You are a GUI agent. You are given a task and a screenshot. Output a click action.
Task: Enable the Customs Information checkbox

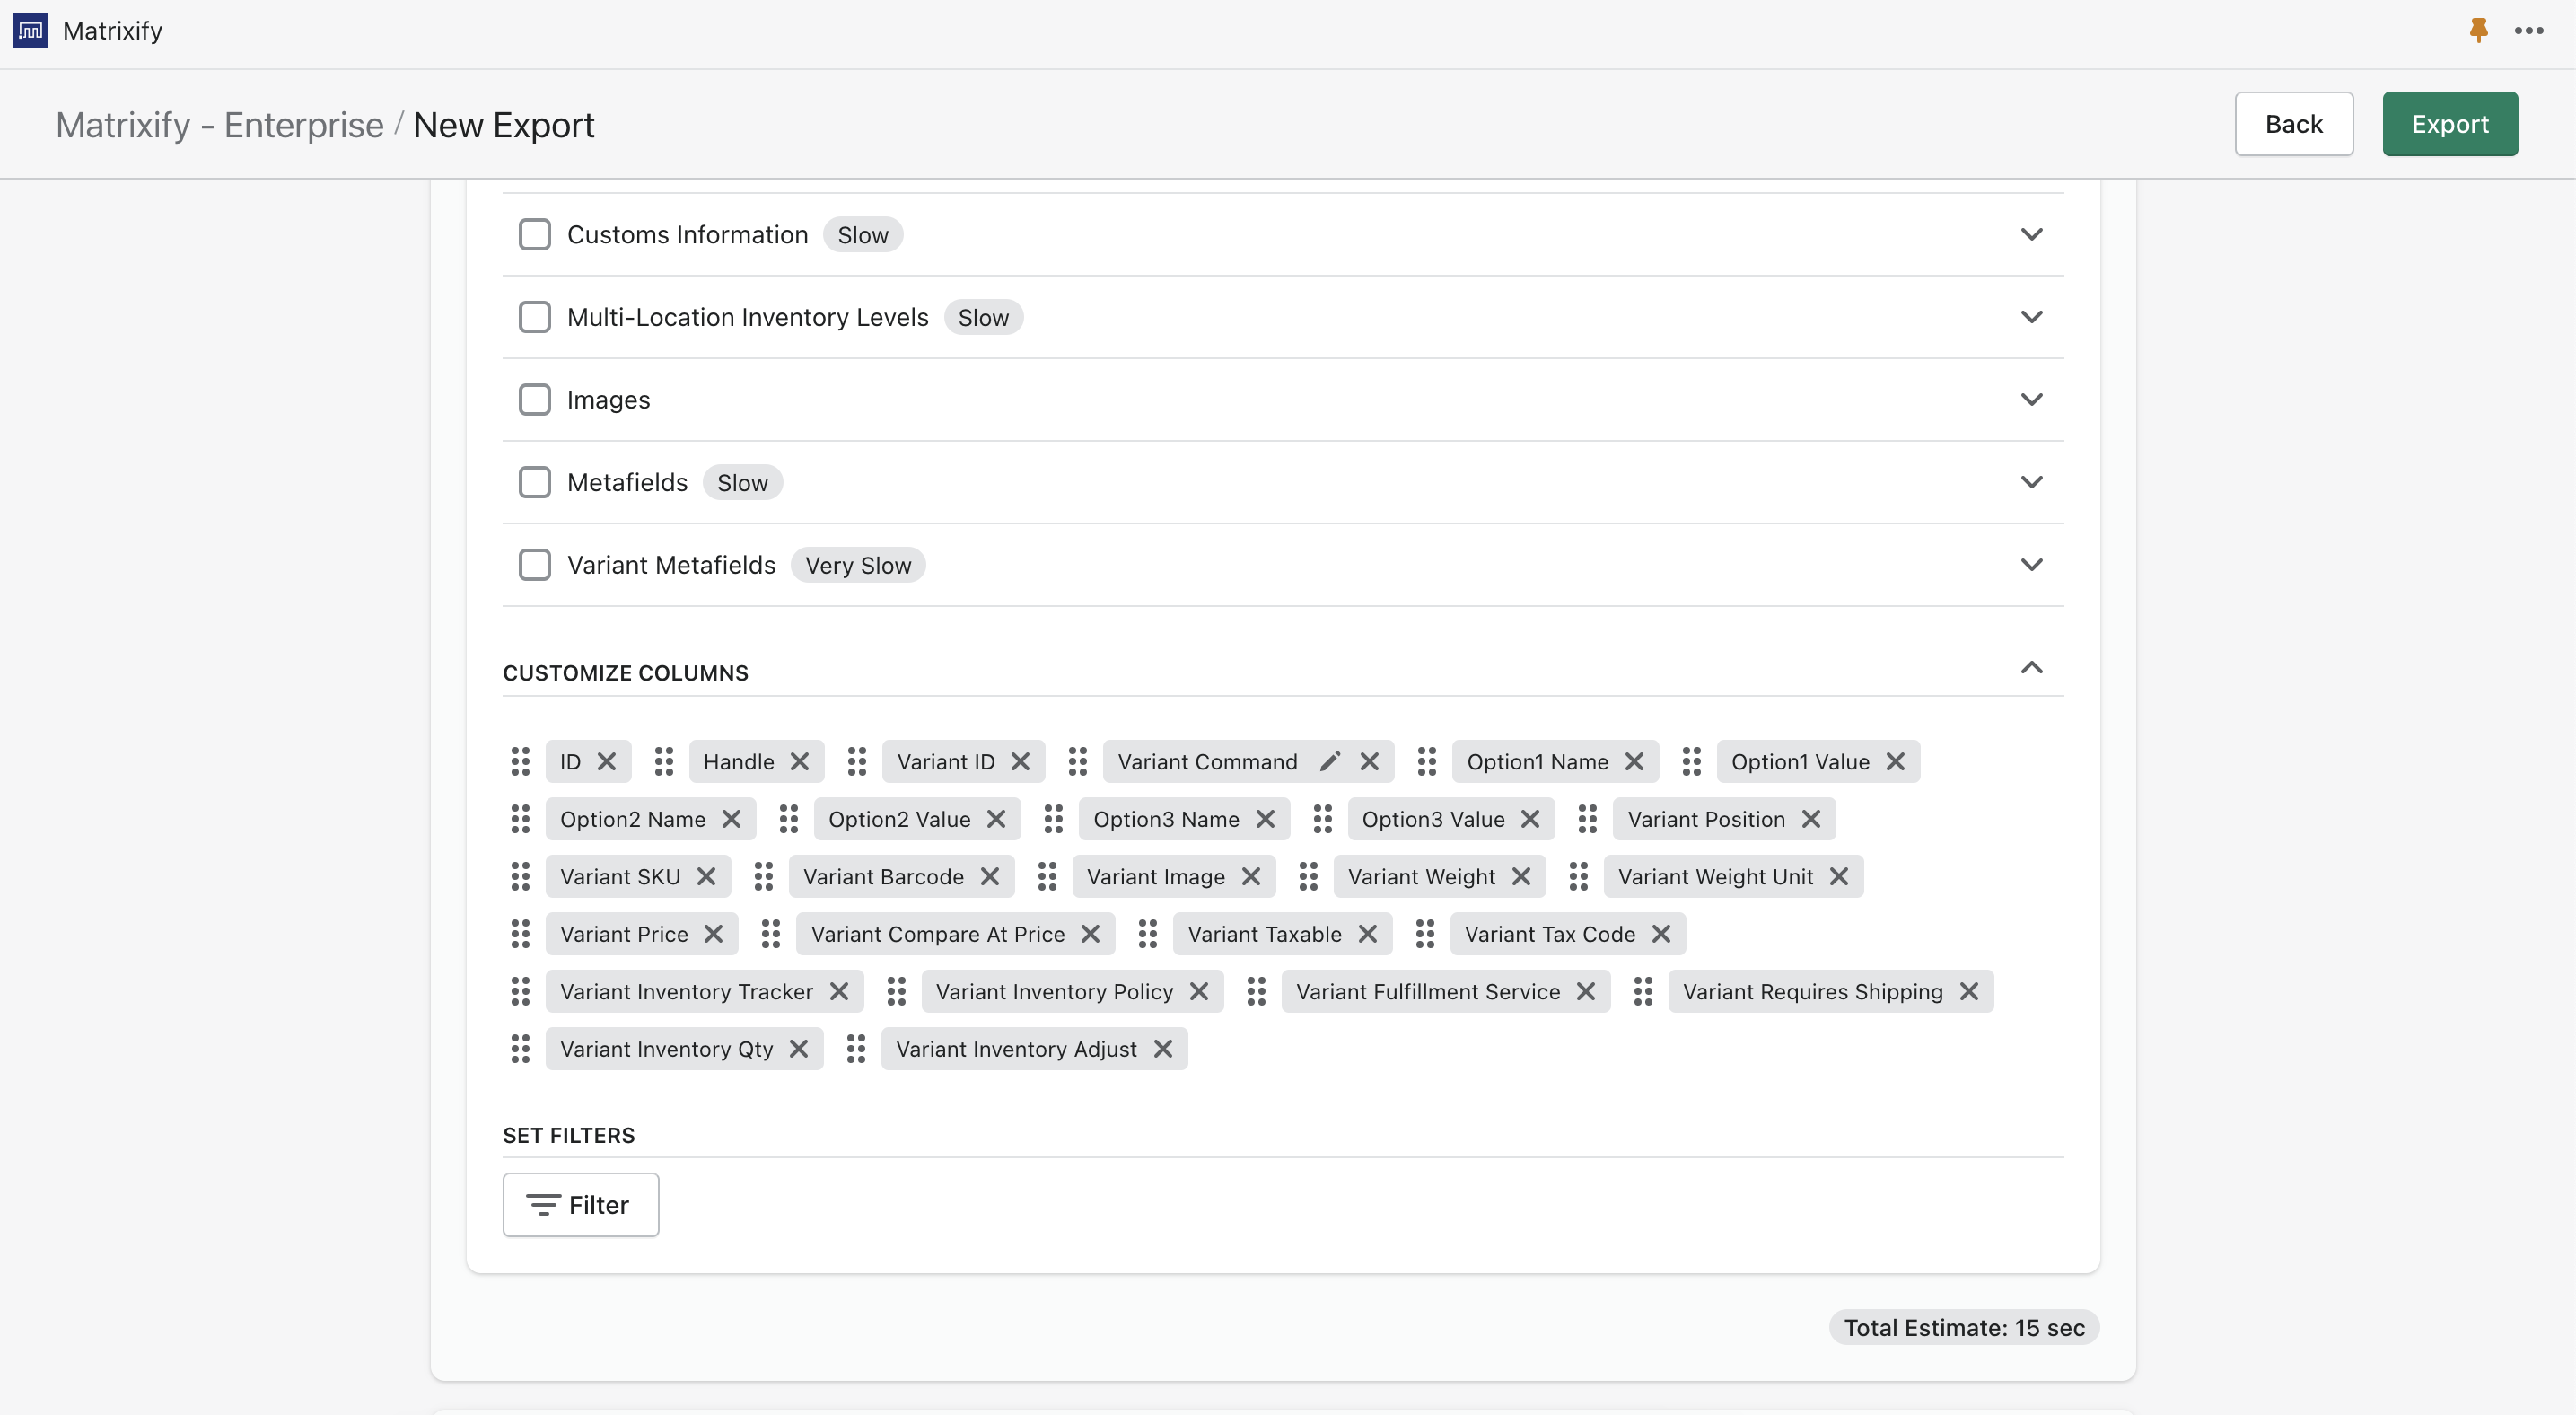535,235
